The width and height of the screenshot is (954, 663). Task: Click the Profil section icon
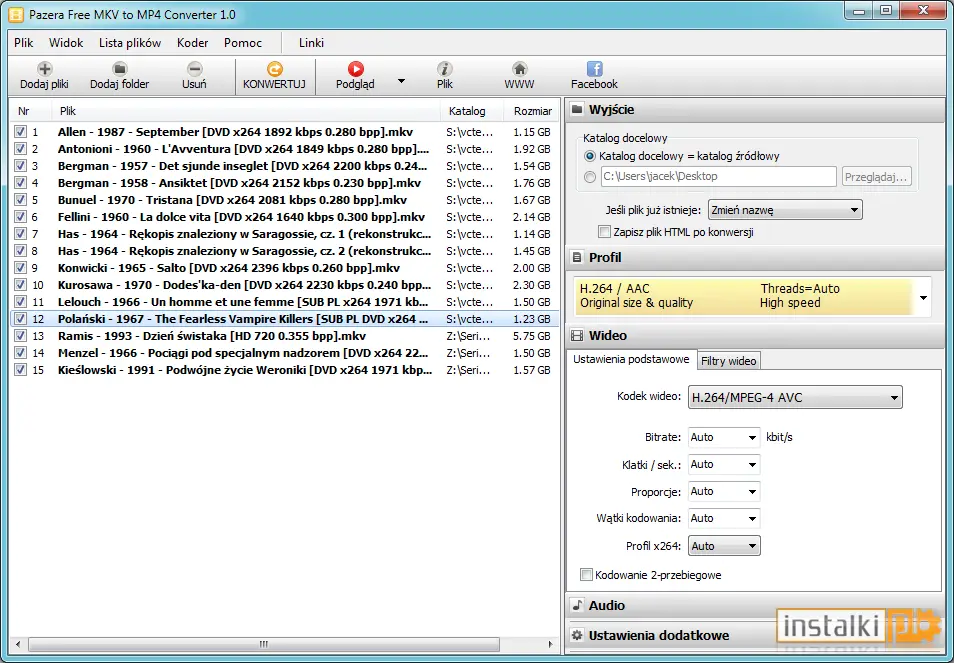coord(577,257)
